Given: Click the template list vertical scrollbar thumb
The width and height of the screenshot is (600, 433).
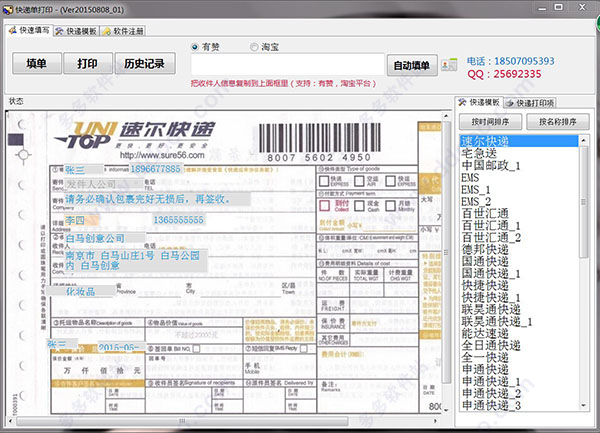Looking at the screenshot, I should click(x=584, y=202).
